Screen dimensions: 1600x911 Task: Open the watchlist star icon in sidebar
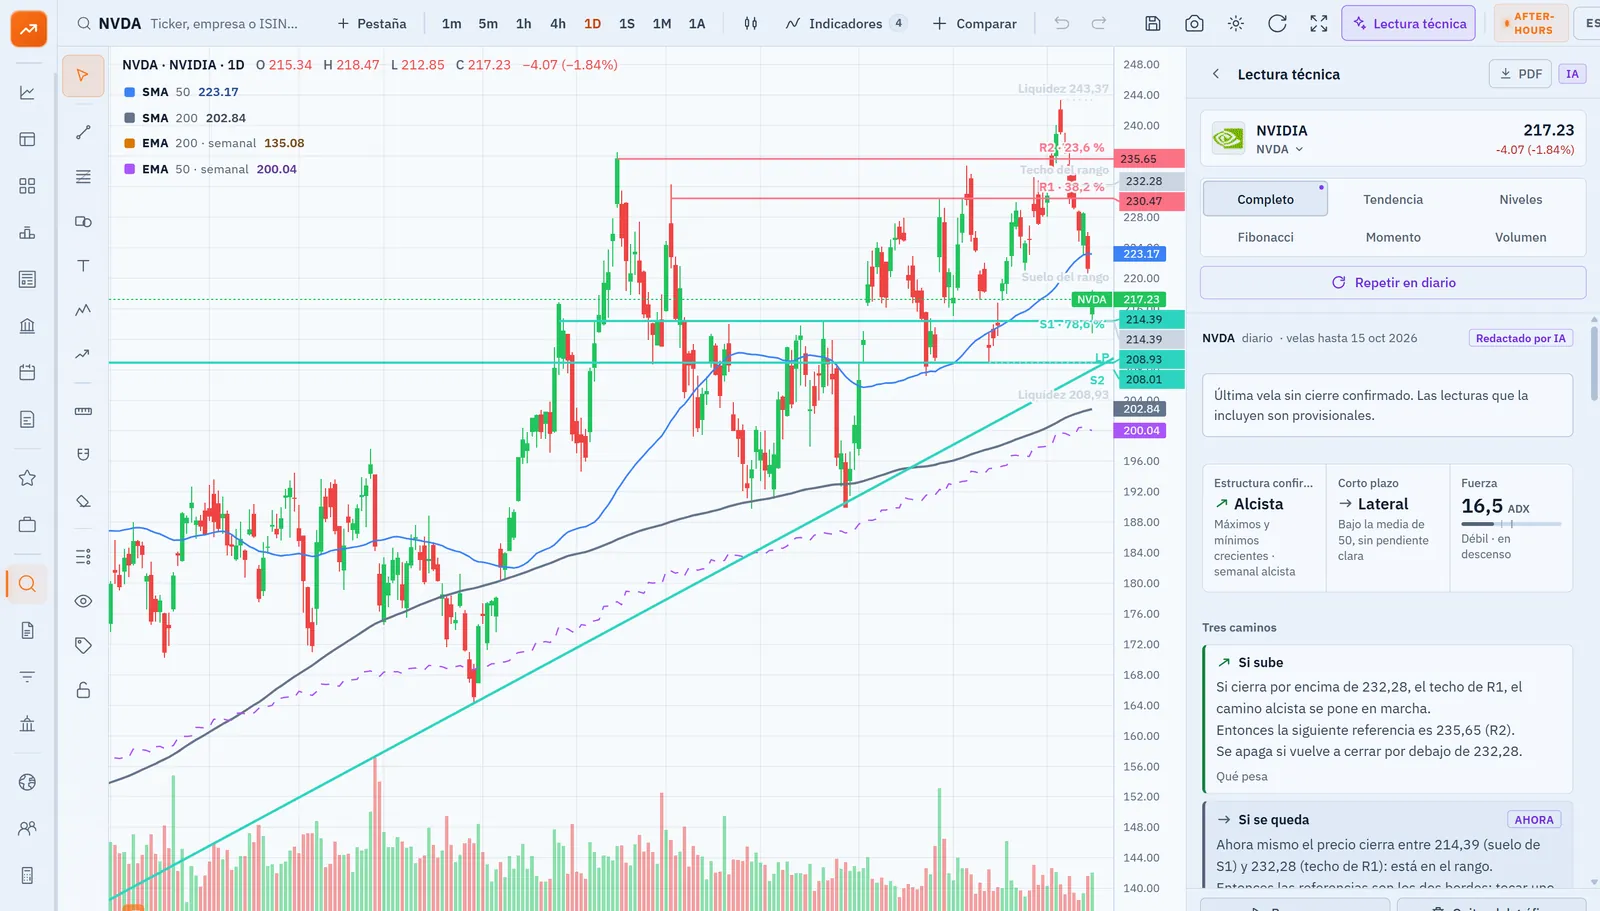click(27, 478)
